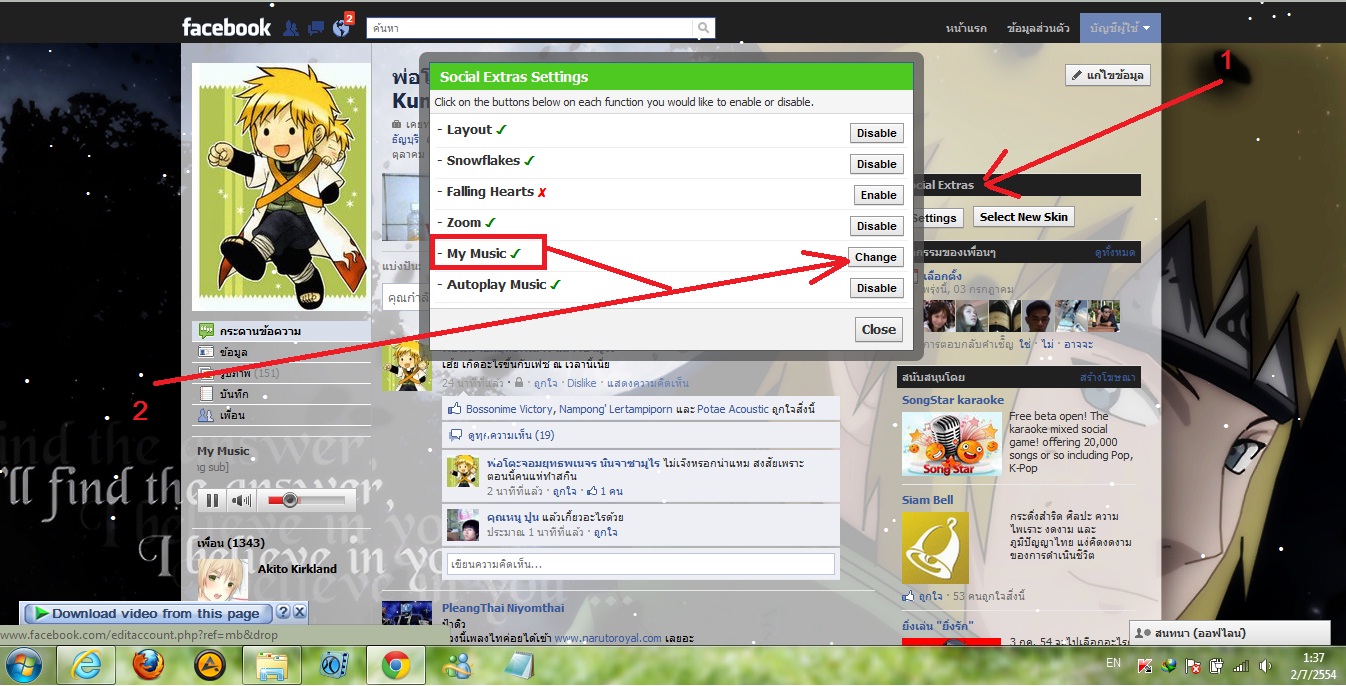Viewport: 1346px width, 686px height.
Task: Open Akito Kirkland friend link
Action: tap(297, 569)
